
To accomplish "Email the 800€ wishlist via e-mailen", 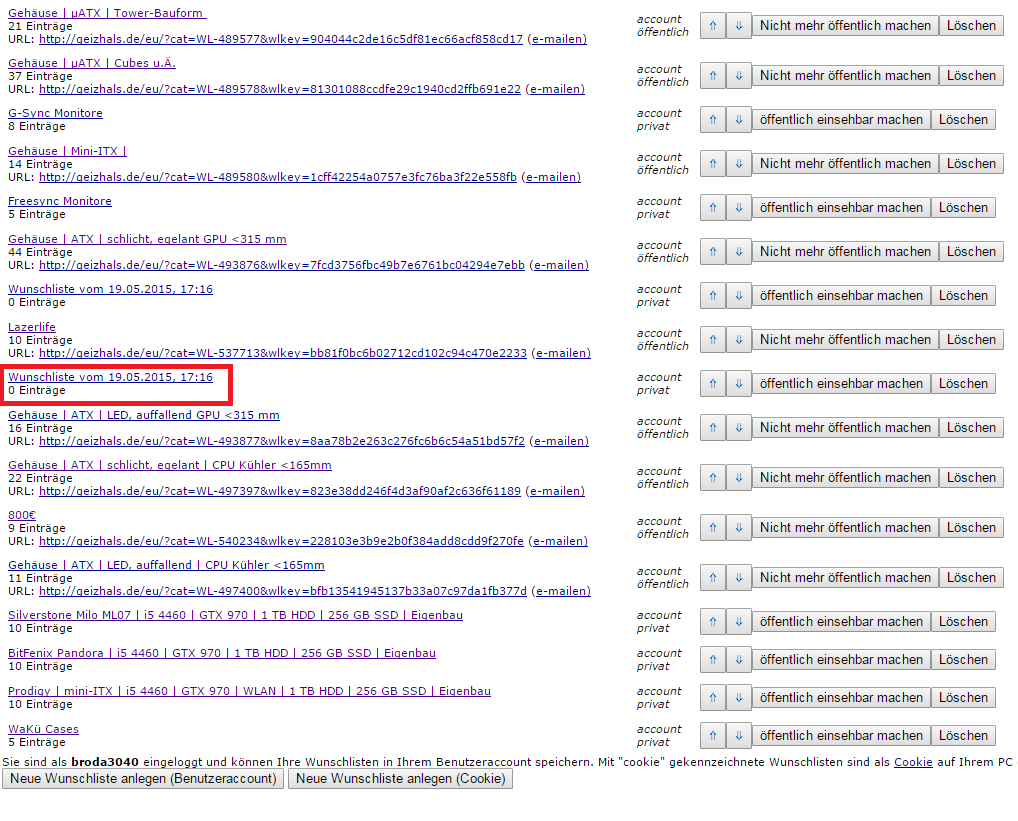I will [x=558, y=541].
